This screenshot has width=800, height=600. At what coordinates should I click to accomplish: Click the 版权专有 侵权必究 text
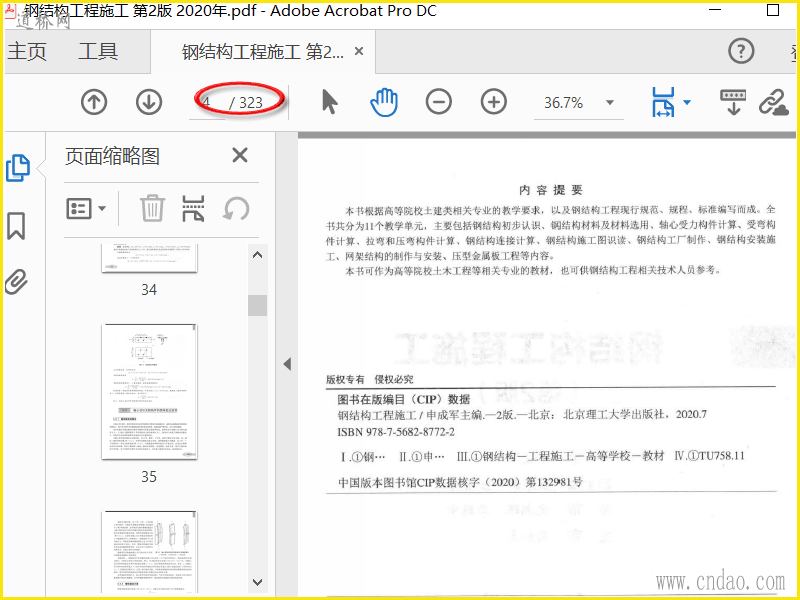pos(369,380)
